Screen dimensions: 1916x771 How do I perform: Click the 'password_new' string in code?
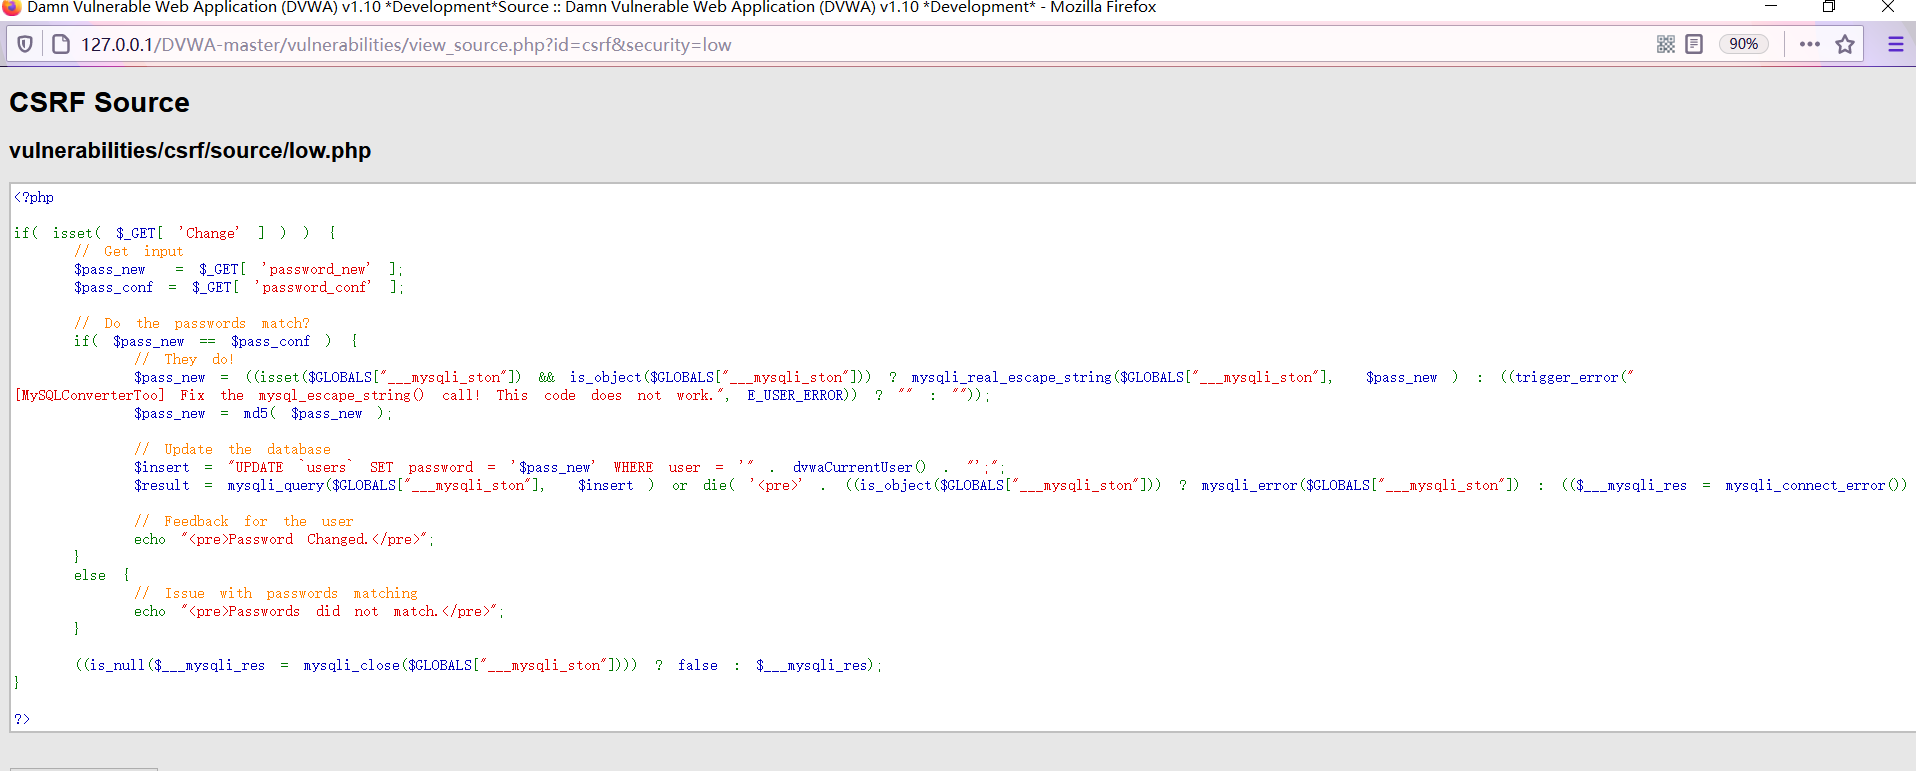tap(317, 270)
